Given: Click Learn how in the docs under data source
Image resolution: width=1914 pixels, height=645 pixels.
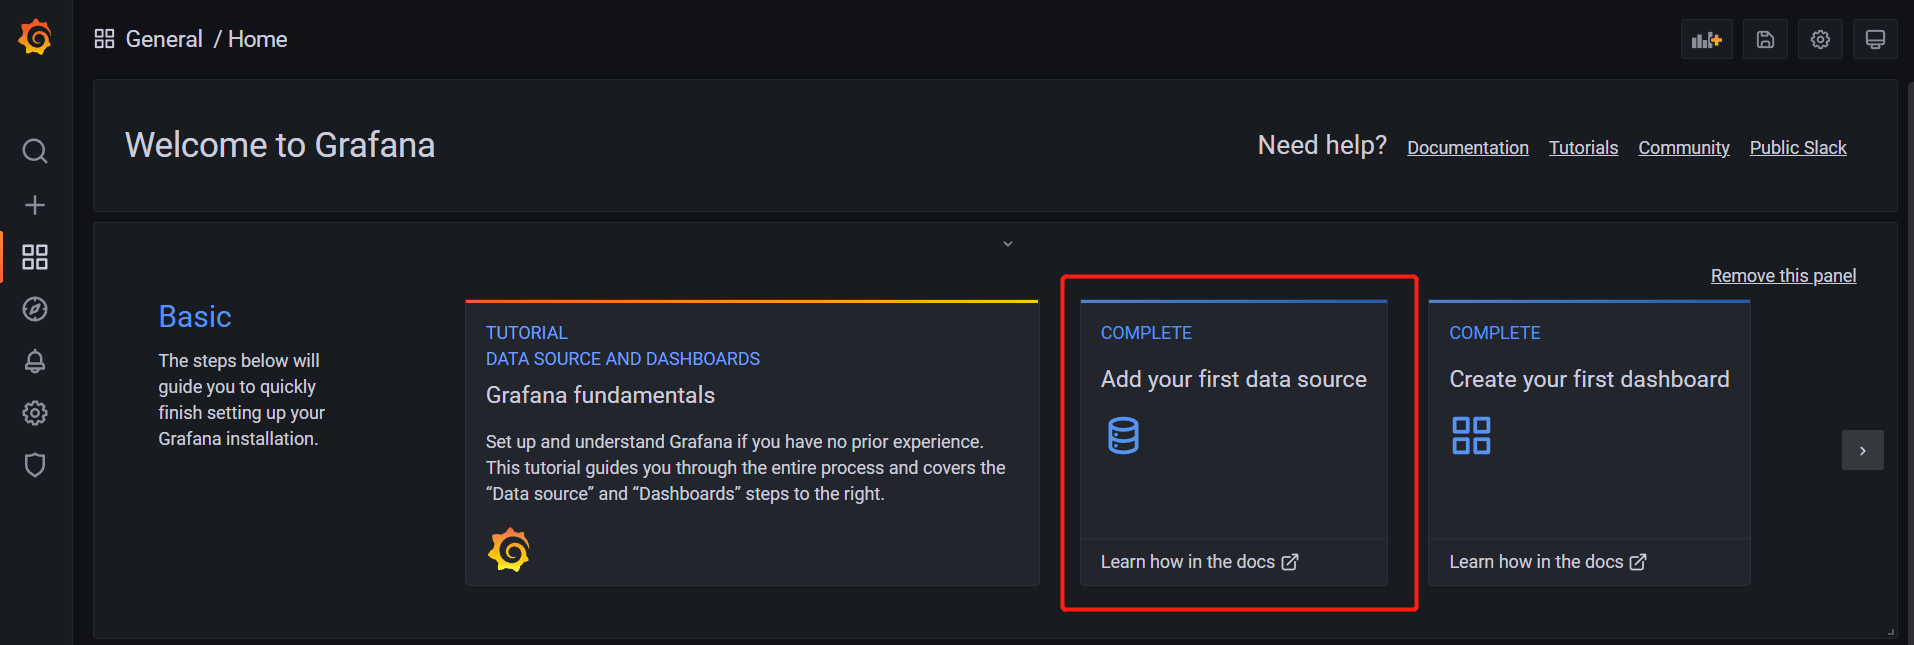Looking at the screenshot, I should 1199,562.
